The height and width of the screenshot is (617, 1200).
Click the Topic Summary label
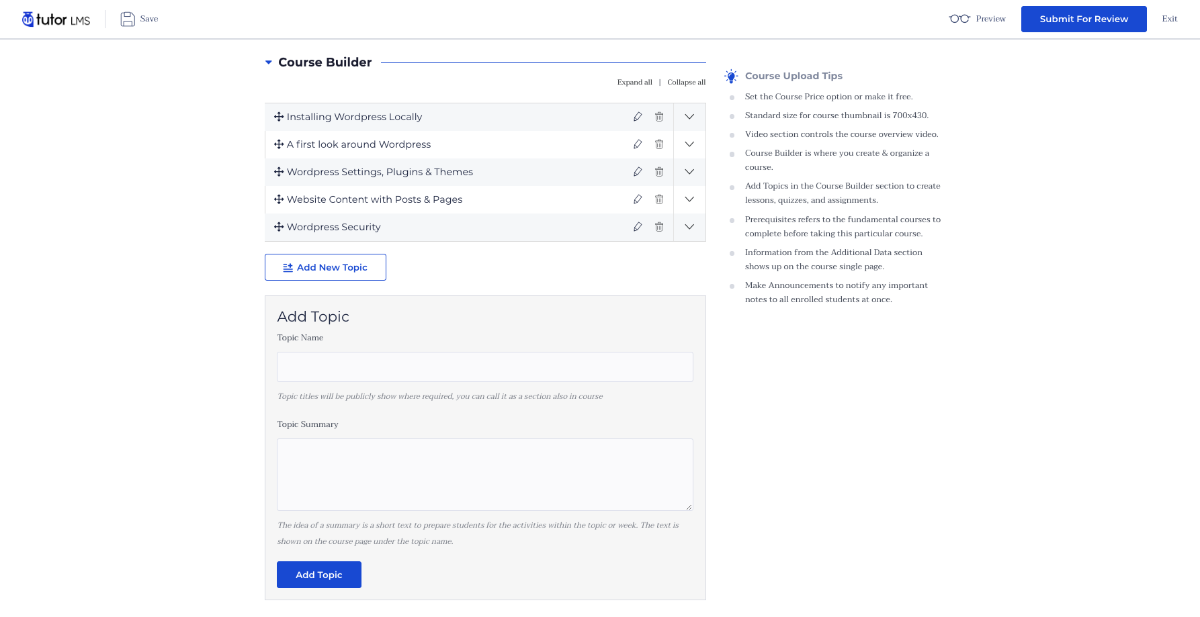308,424
